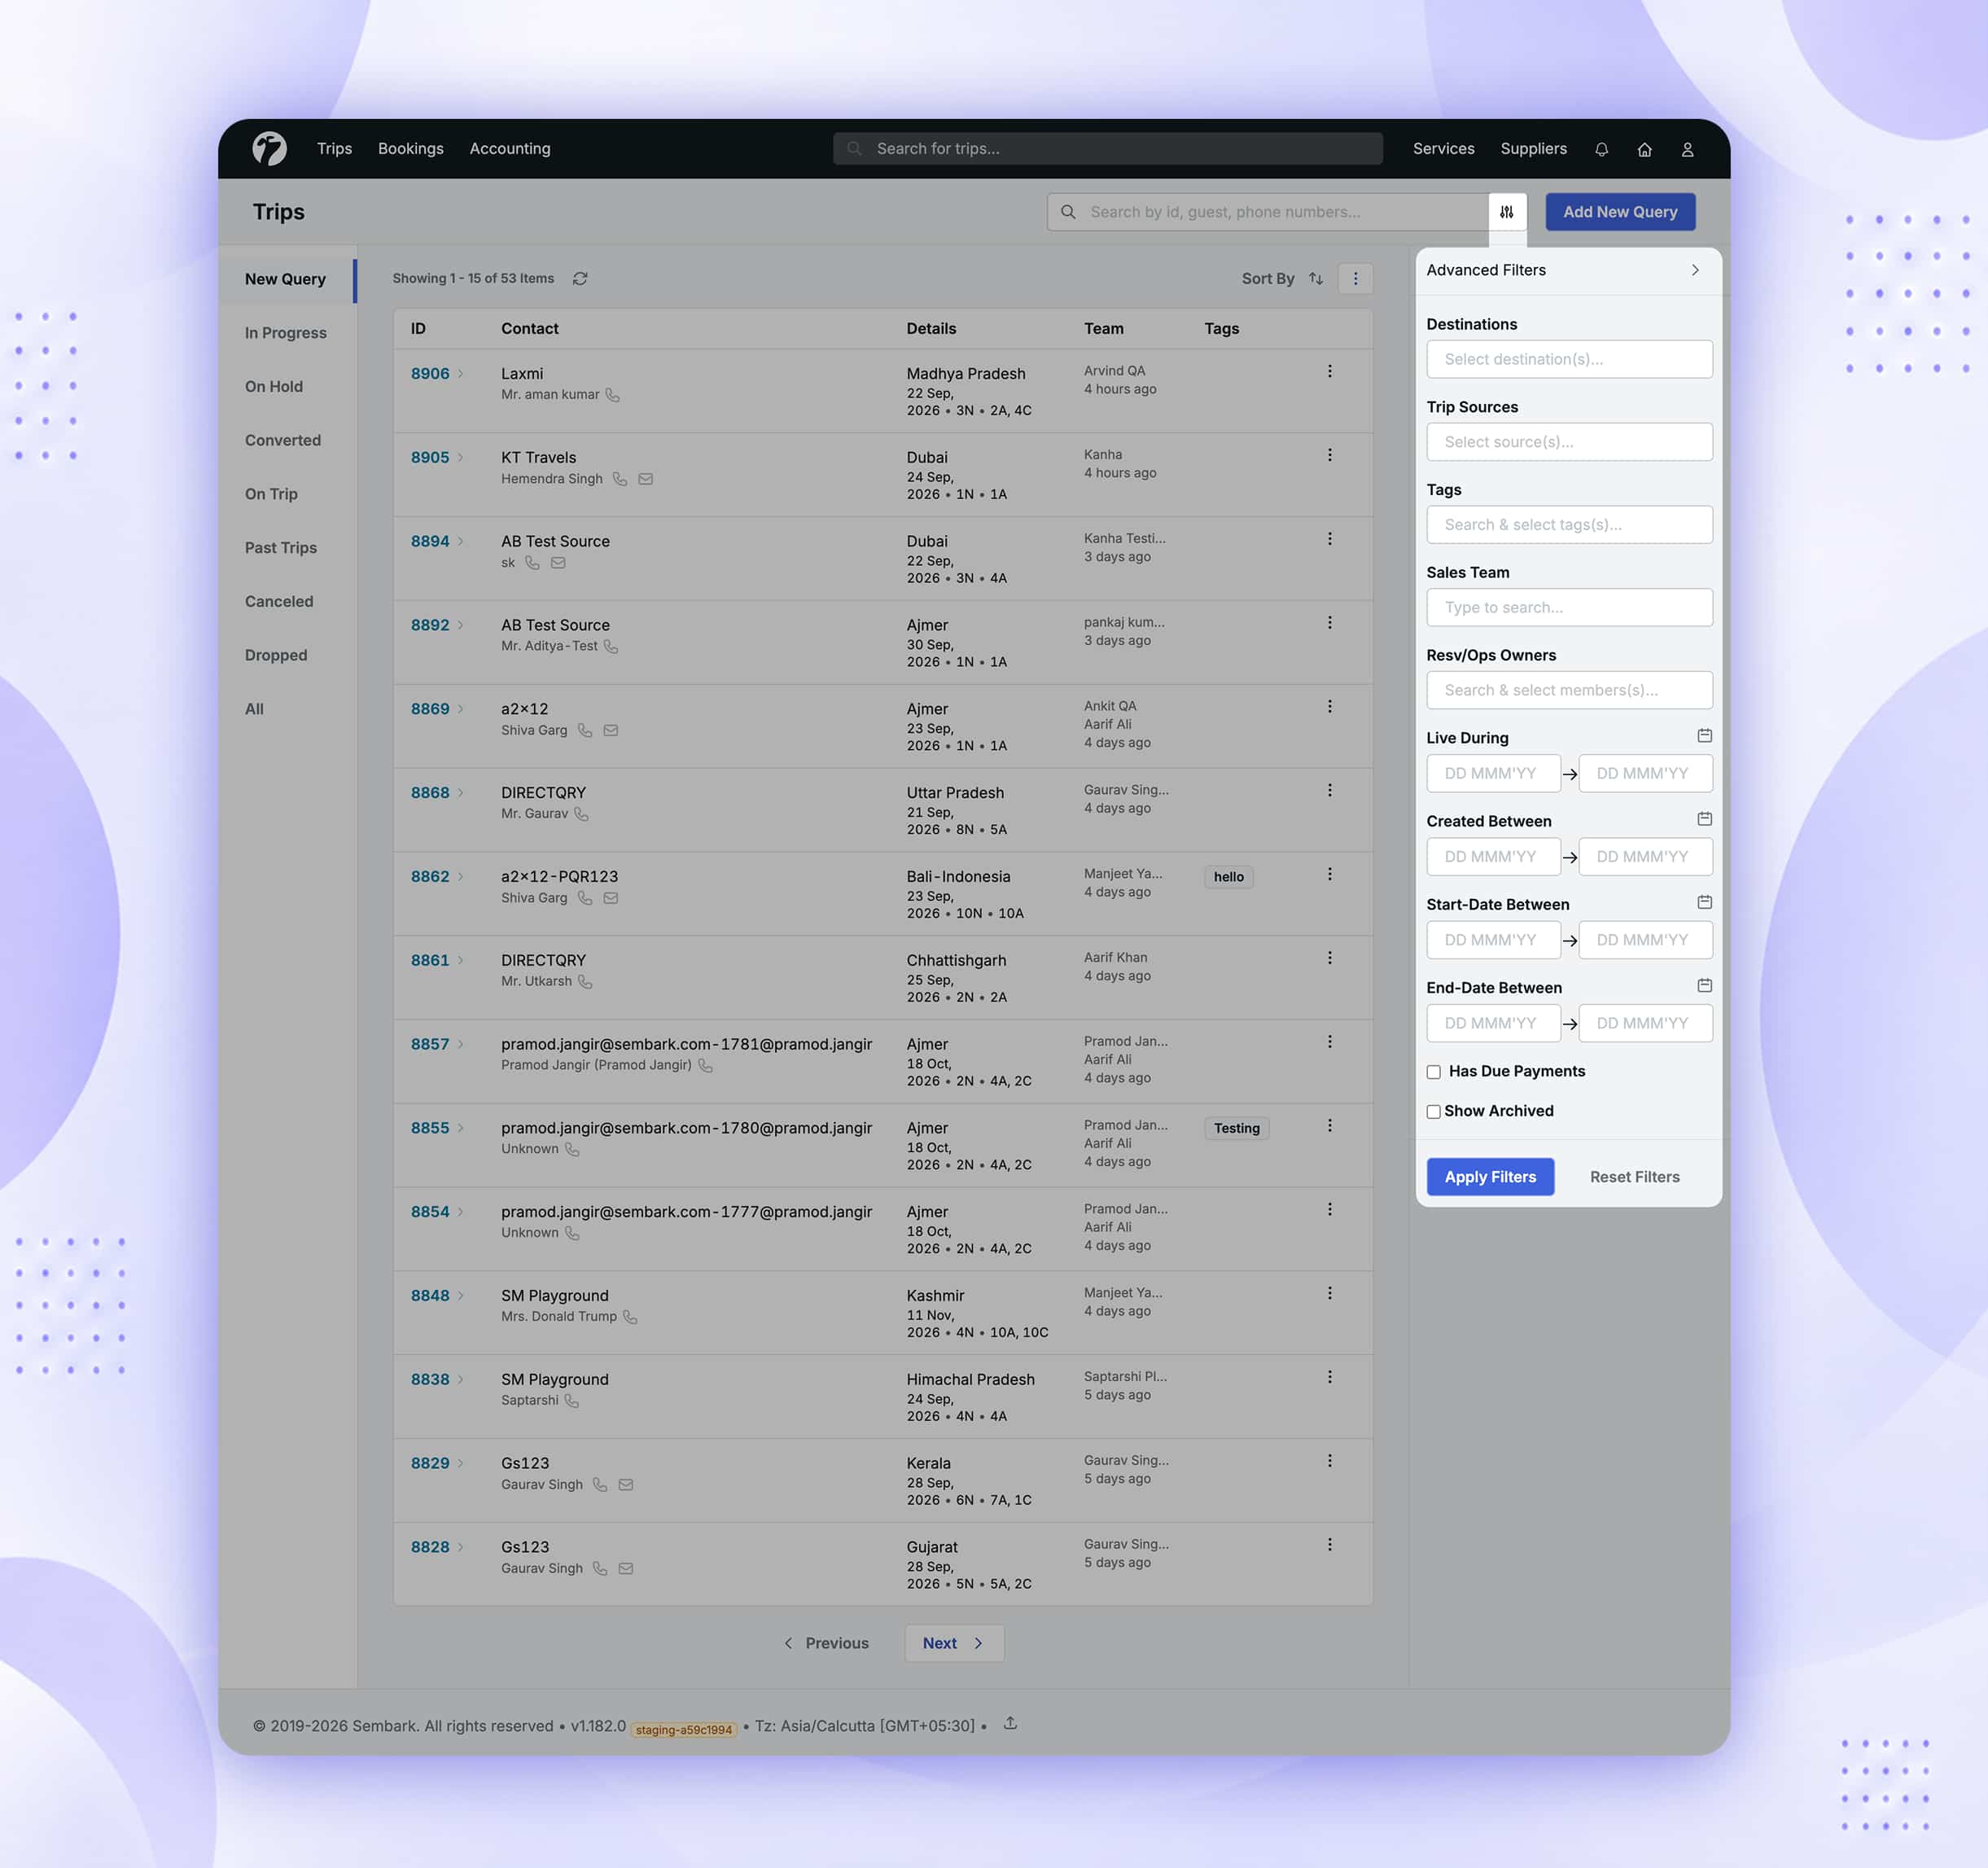Open the Sales Team search dropdown
1988x1868 pixels.
1569,608
